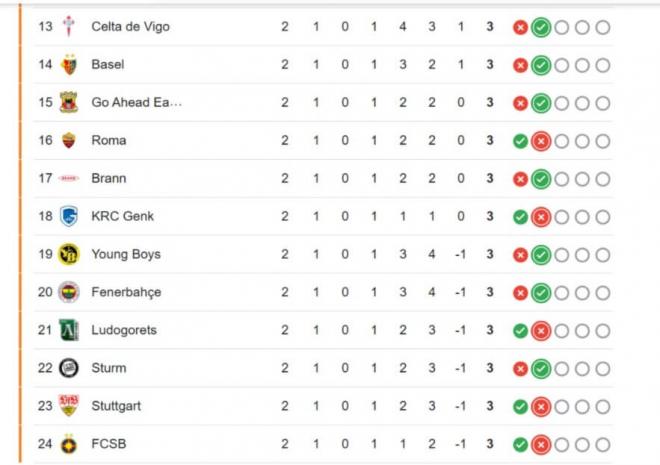
Task: Click the green win icon in Roma's form
Action: pyautogui.click(x=520, y=140)
